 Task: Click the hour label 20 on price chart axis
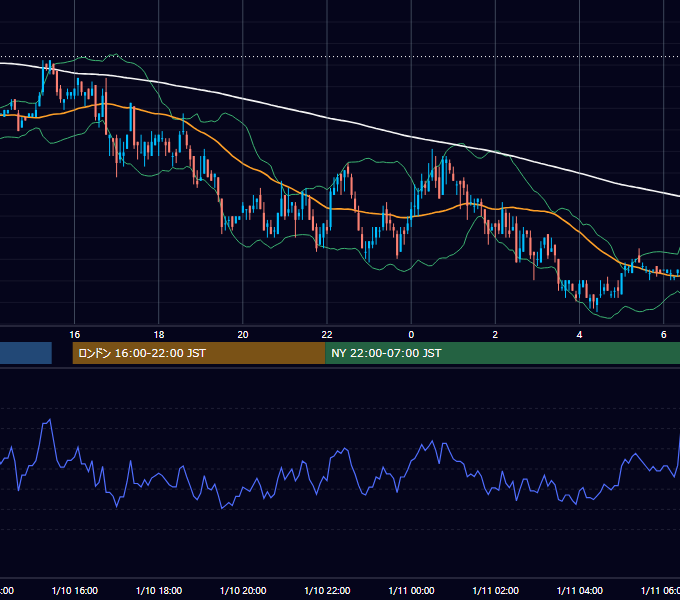coord(243,334)
